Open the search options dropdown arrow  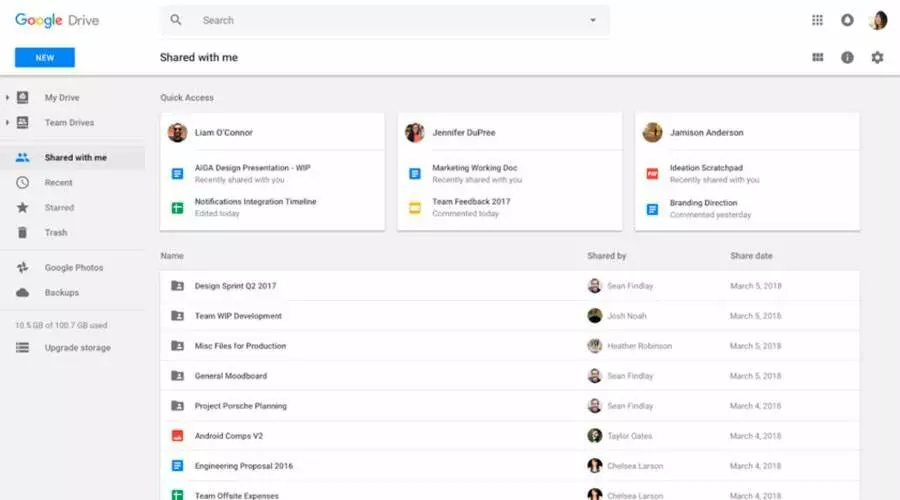pos(593,20)
